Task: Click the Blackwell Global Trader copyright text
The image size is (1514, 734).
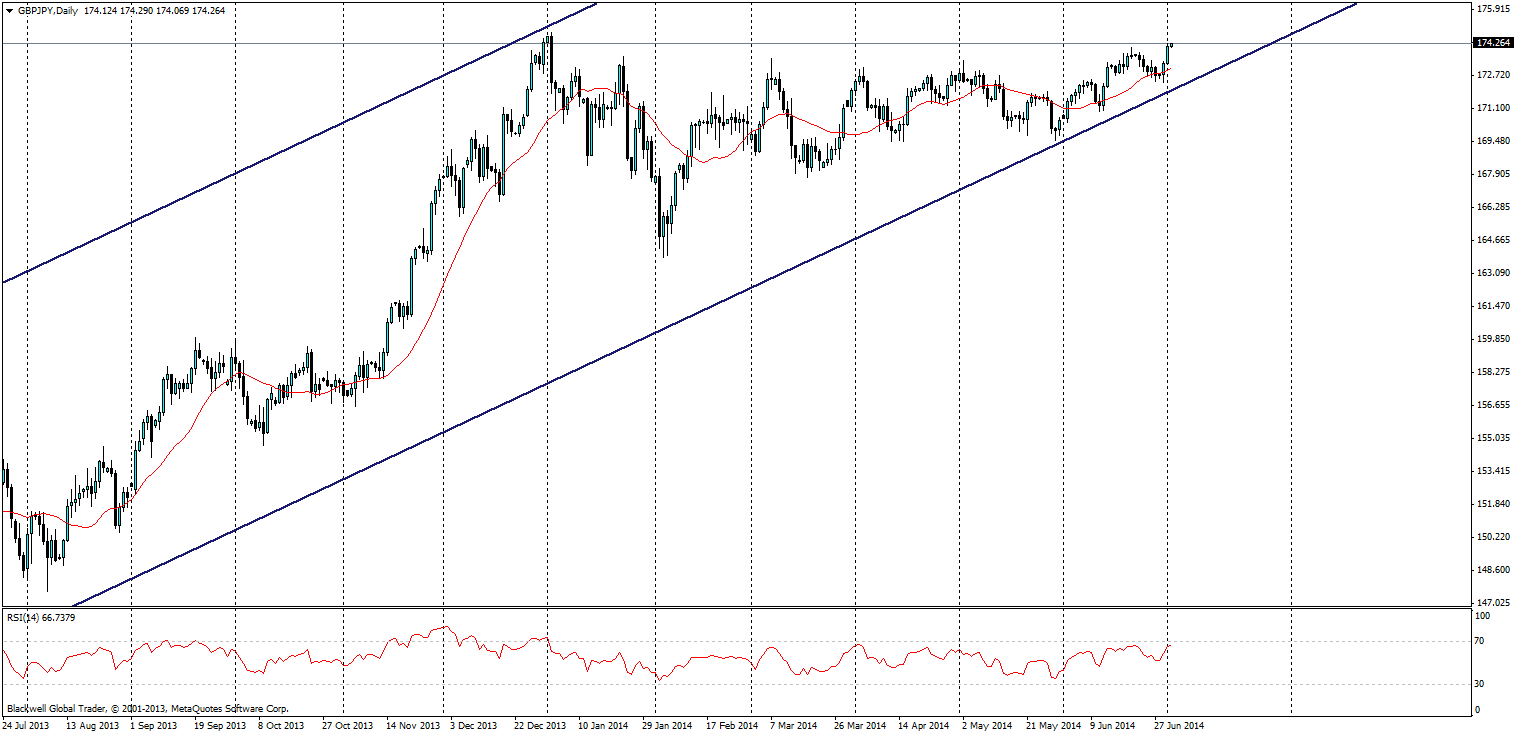Action: (148, 708)
